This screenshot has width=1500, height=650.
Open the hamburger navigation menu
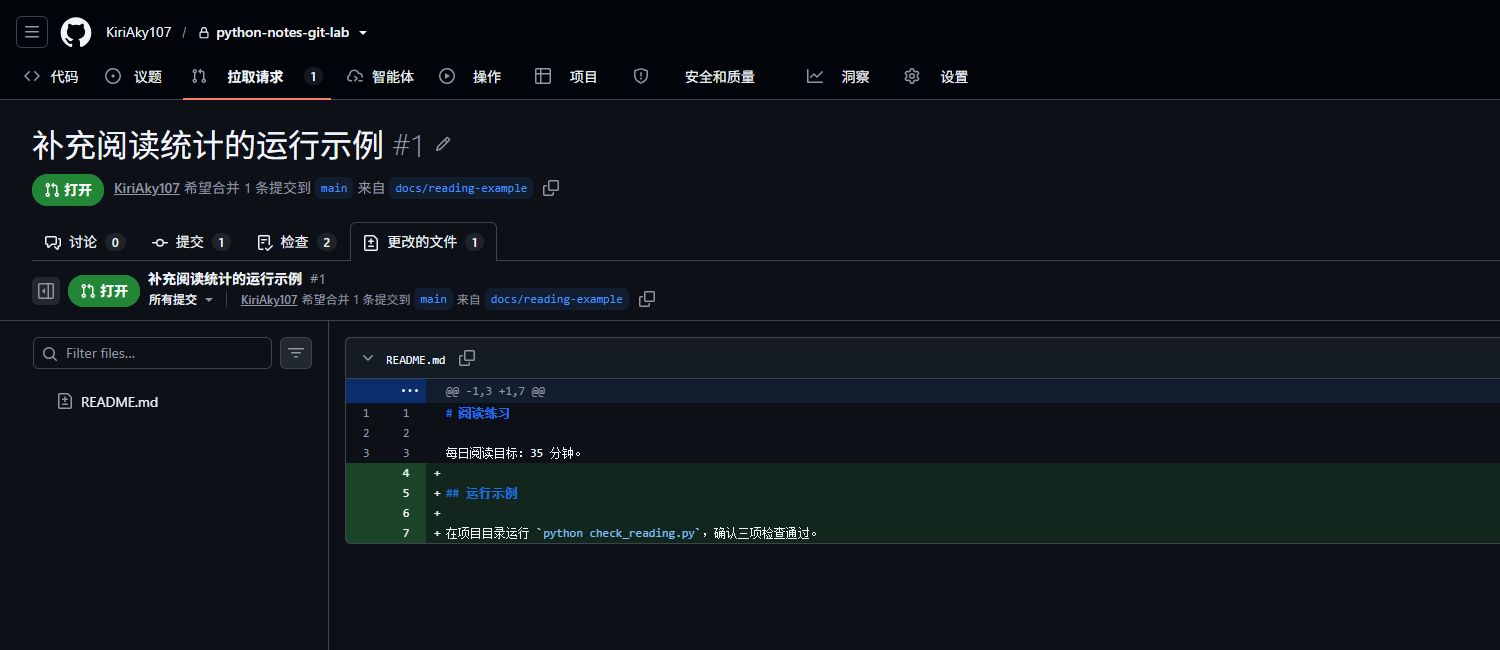[x=32, y=32]
